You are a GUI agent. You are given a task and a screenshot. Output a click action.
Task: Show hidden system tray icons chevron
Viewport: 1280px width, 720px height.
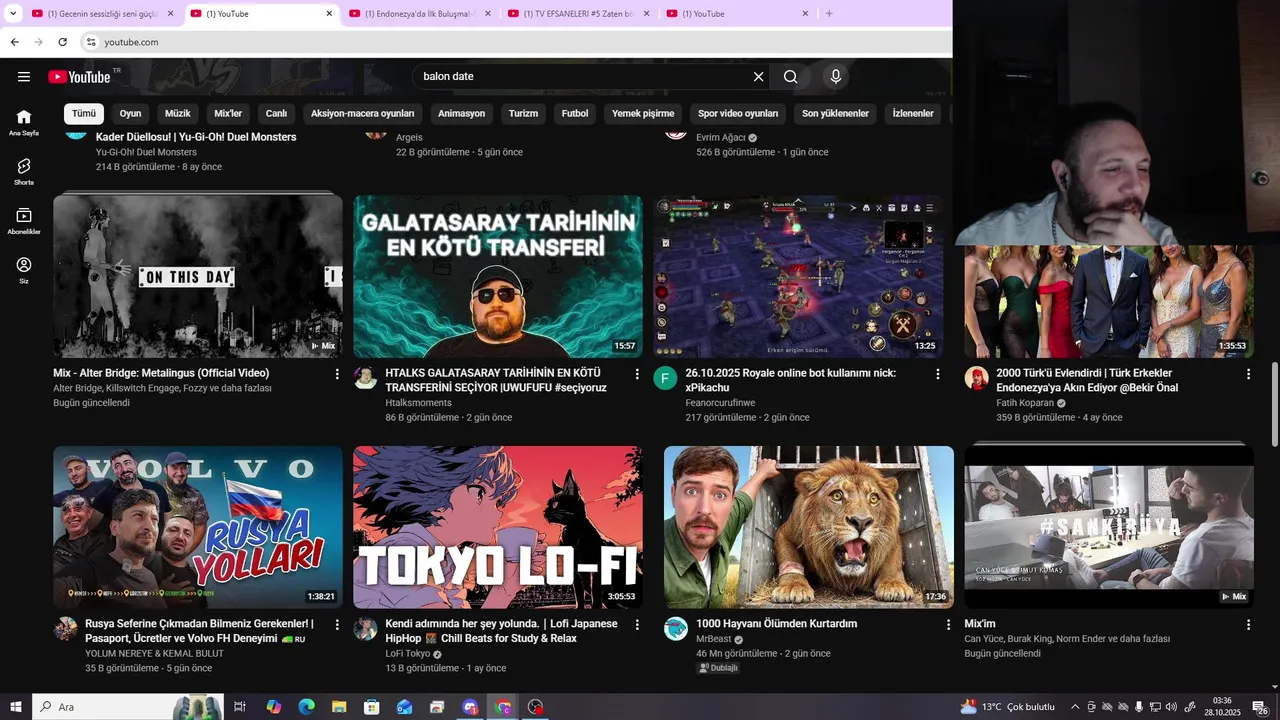coord(1075,707)
